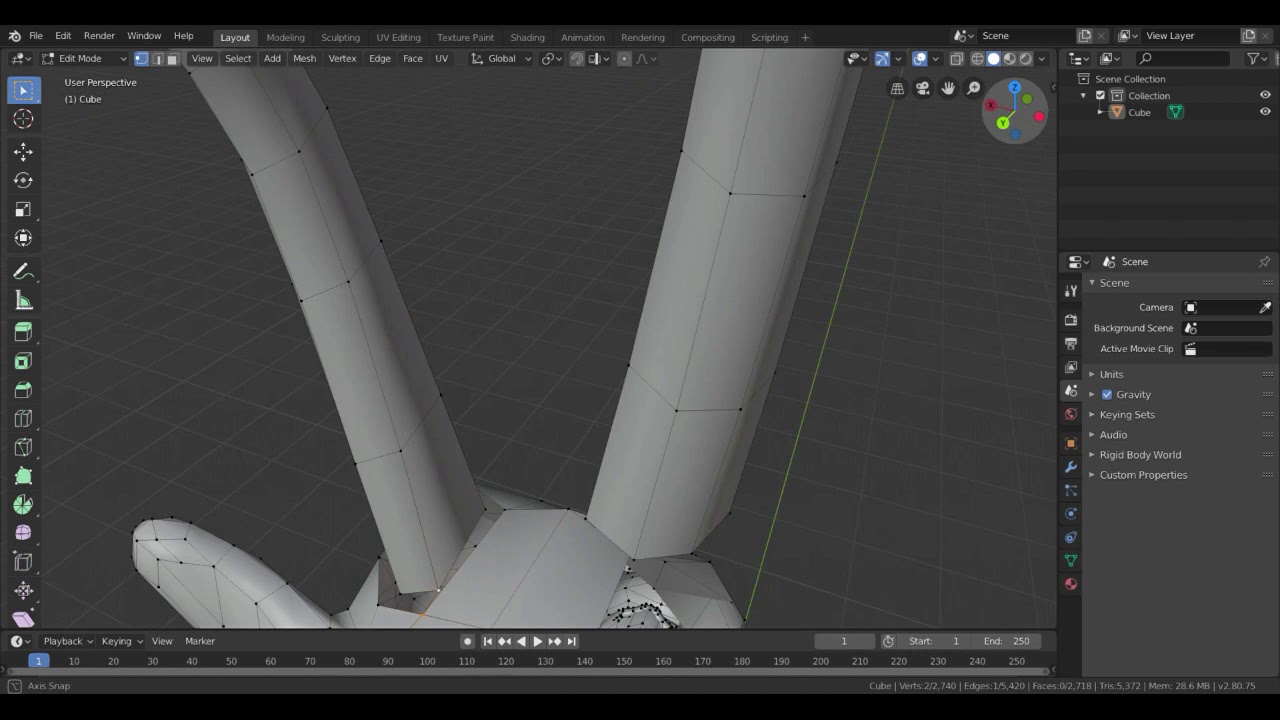Open the Modifiers wrench properties tab

coord(1071,467)
